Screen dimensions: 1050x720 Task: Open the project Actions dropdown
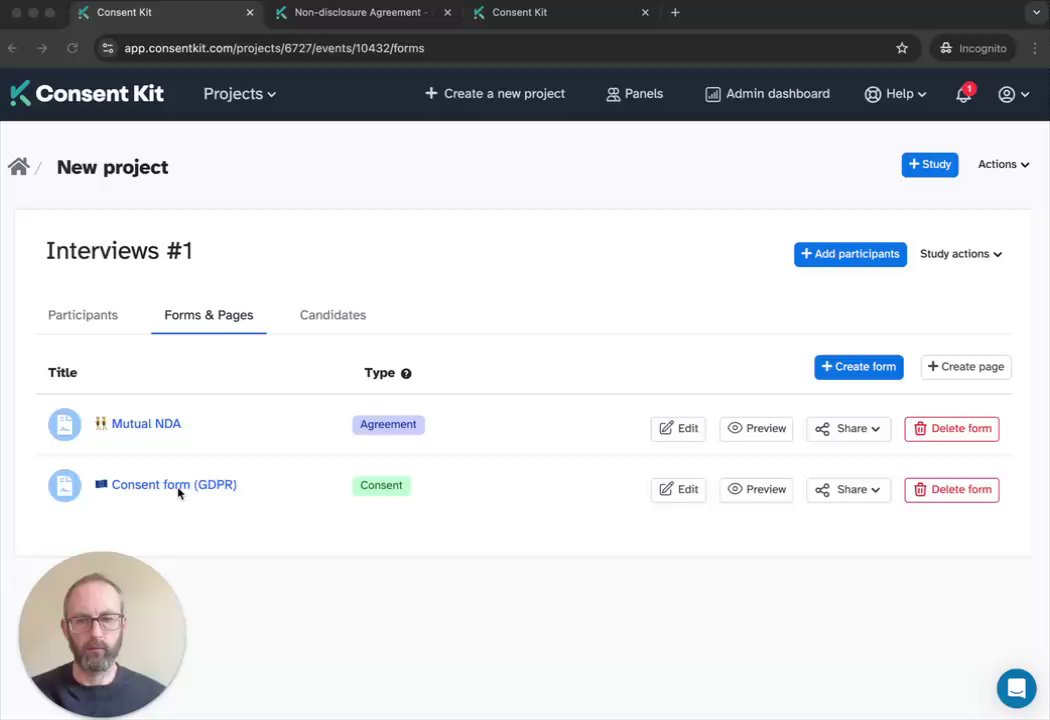(x=1003, y=165)
